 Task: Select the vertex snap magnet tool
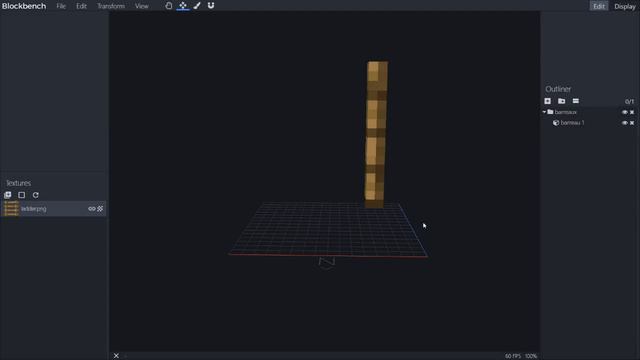pyautogui.click(x=211, y=6)
